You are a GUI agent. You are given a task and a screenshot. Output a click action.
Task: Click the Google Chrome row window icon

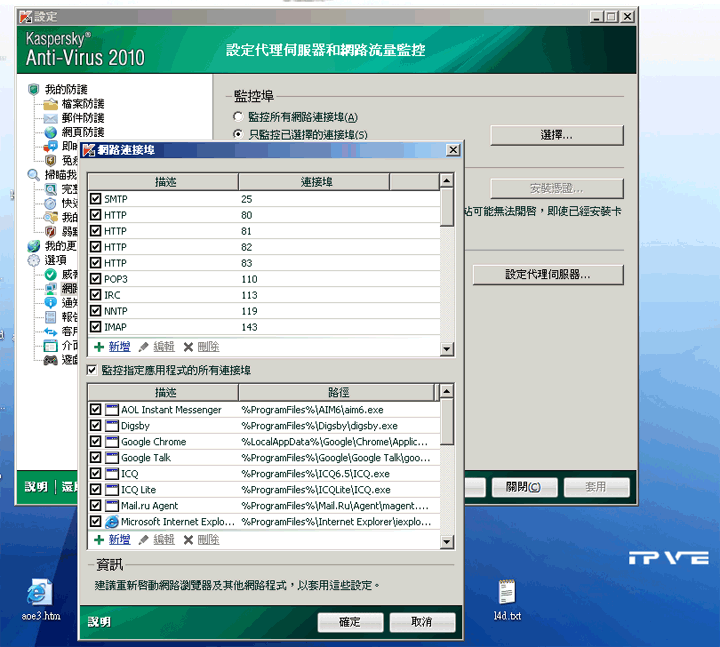click(x=112, y=442)
